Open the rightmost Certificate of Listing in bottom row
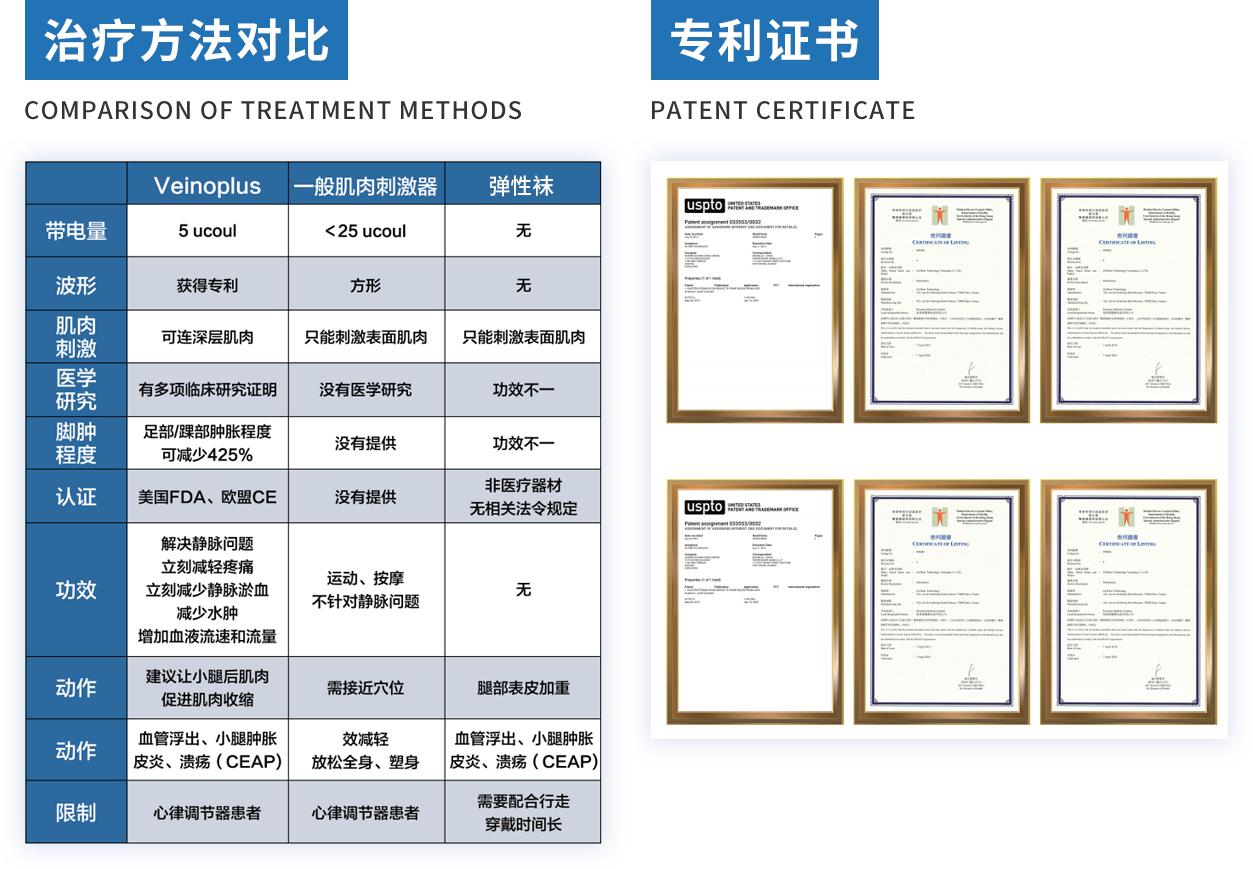Screen dimensions: 1253x869 click(x=1129, y=602)
